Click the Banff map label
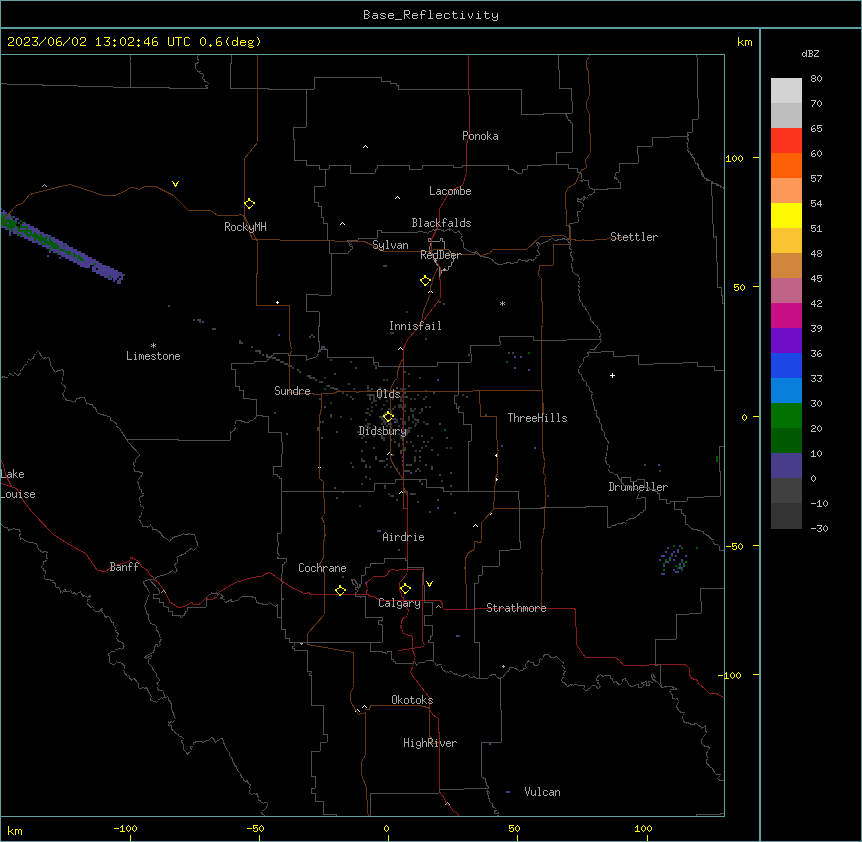The image size is (862, 842). coord(124,567)
